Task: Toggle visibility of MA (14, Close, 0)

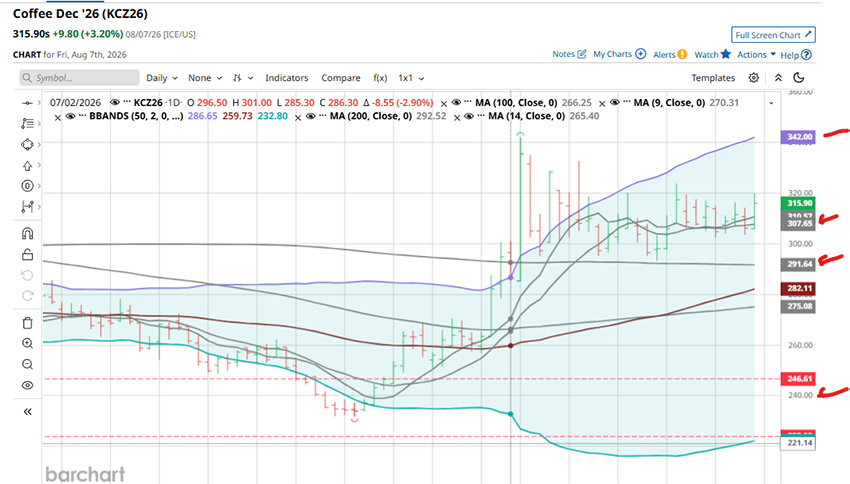Action: (469, 116)
